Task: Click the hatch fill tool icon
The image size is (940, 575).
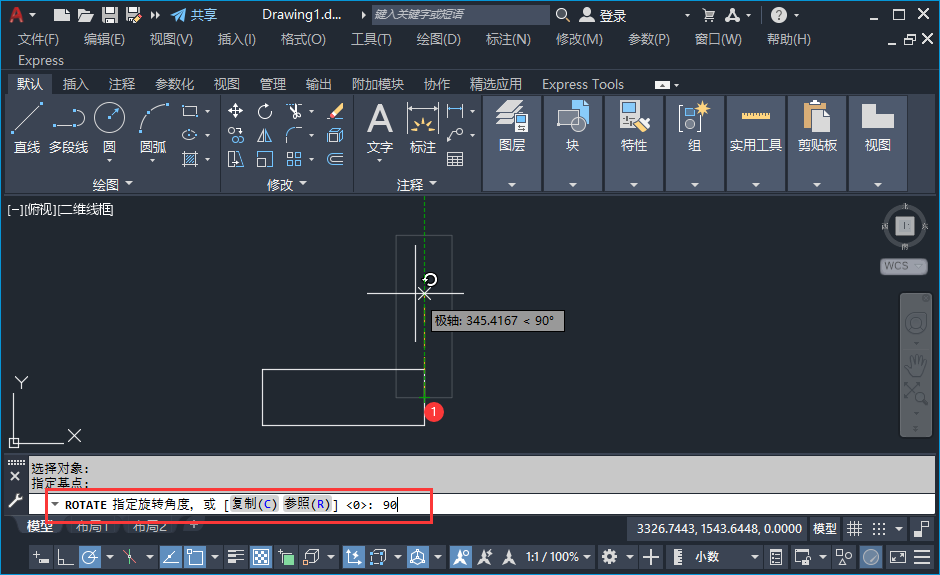Action: point(190,159)
